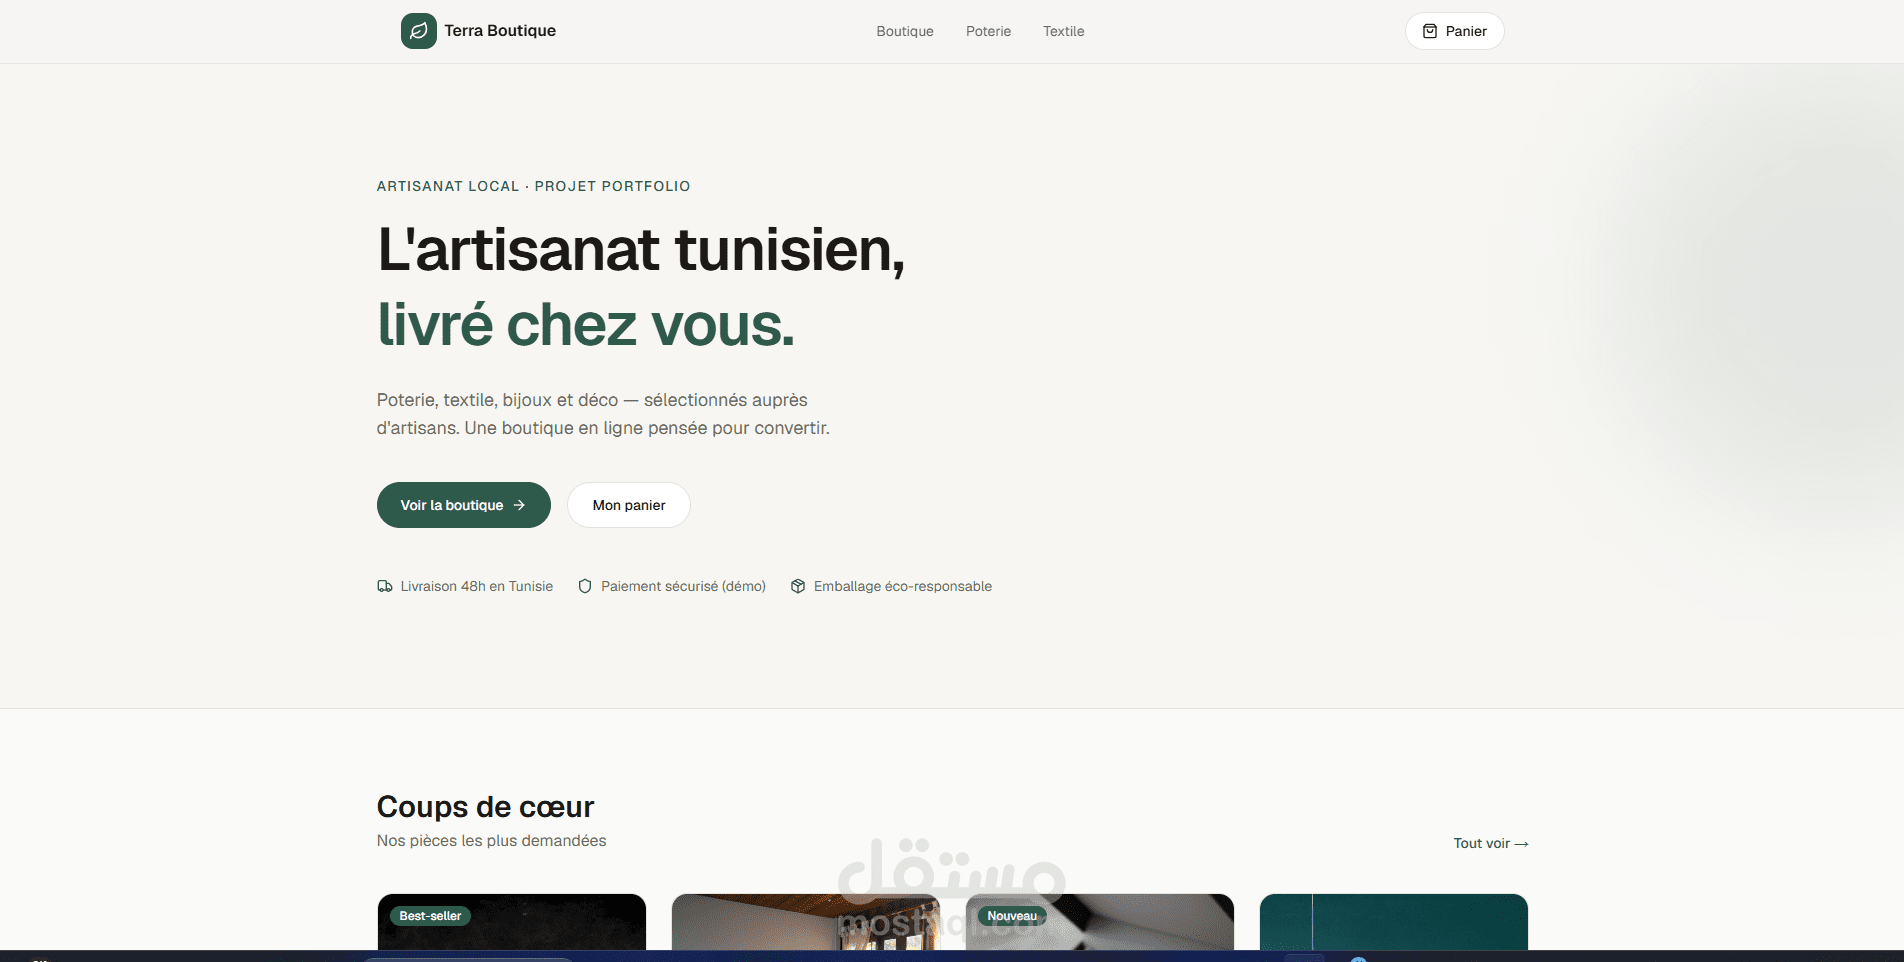
Task: Click 'Nos pièces les plus demandées' subtitle
Action: [491, 841]
